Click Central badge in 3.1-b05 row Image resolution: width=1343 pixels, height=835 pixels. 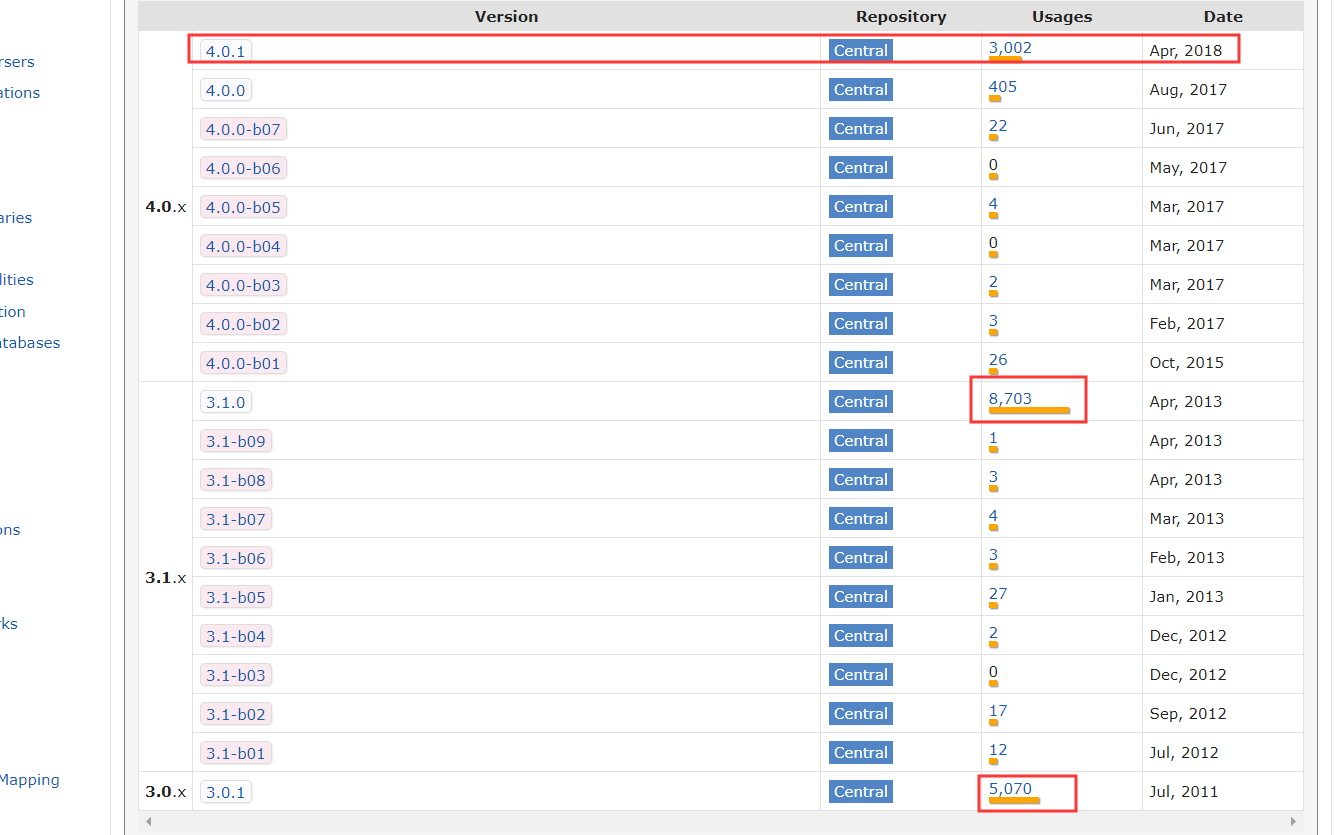[861, 597]
